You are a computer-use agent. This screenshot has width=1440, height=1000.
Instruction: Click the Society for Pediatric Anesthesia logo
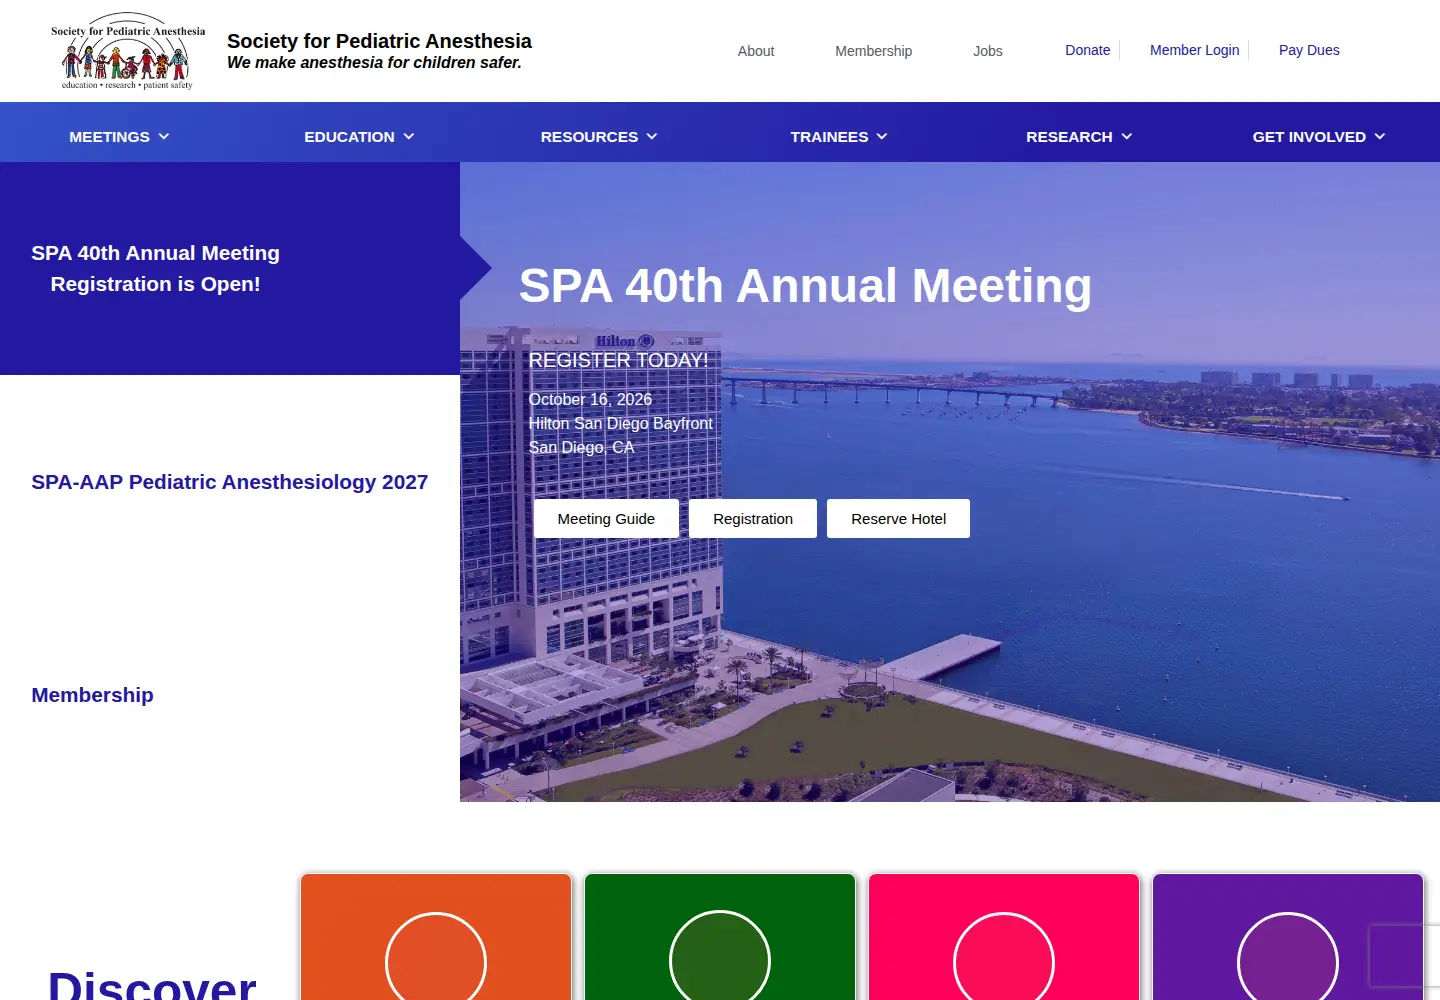point(128,51)
